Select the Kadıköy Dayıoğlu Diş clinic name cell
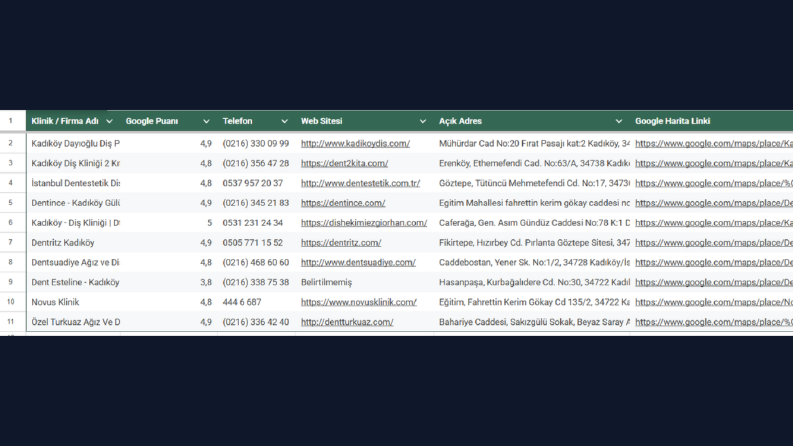The height and width of the screenshot is (446, 793). [x=74, y=144]
